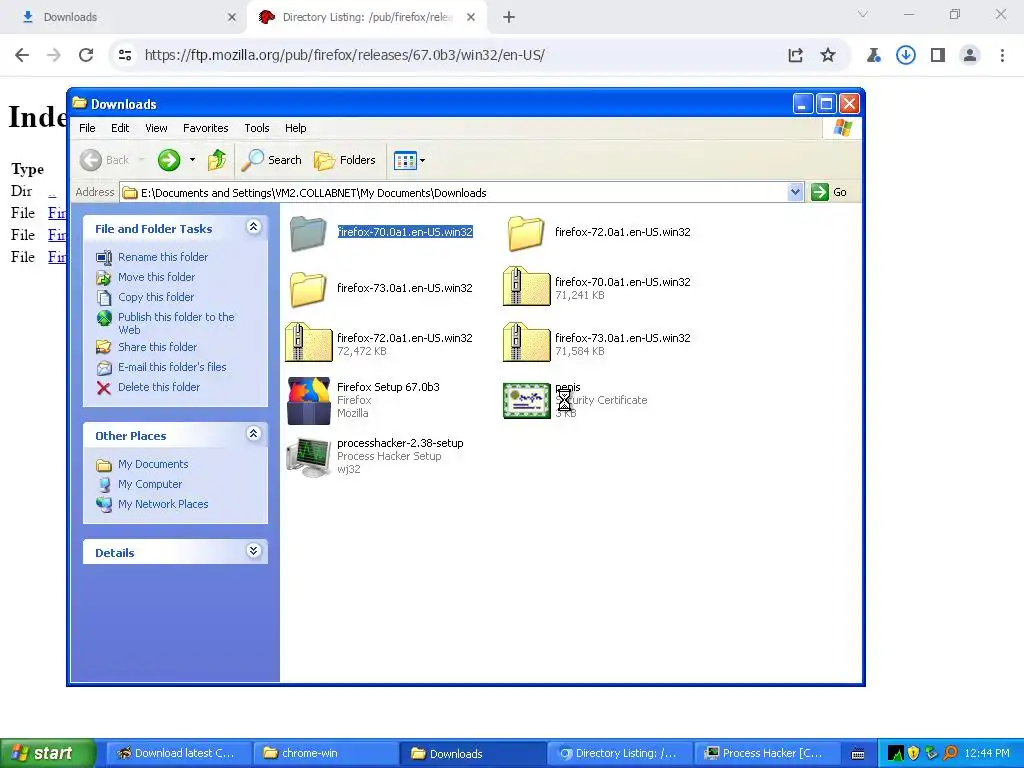Collapse the File and Folder Tasks panel
The image size is (1024, 768).
pyautogui.click(x=253, y=227)
